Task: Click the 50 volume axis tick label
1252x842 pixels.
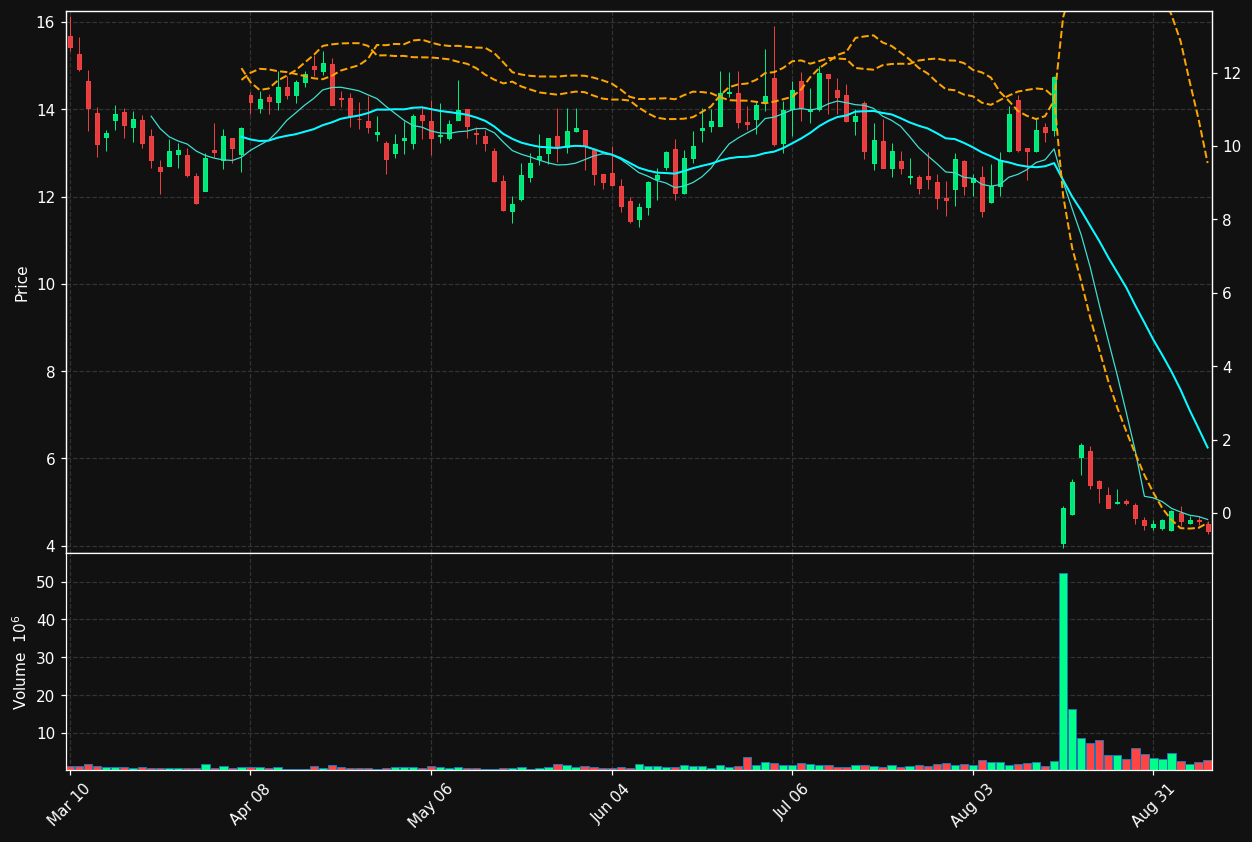Action: pos(47,582)
